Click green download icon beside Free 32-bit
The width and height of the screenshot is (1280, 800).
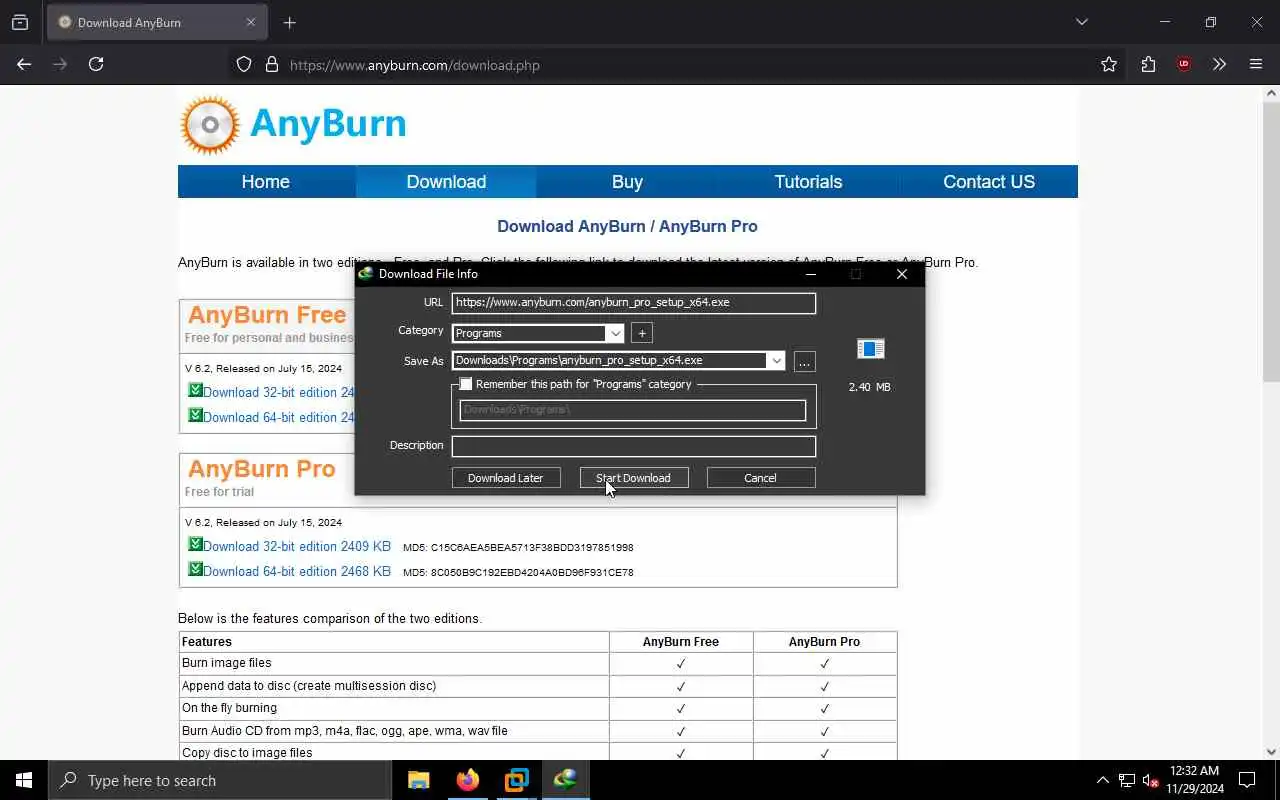[195, 390]
